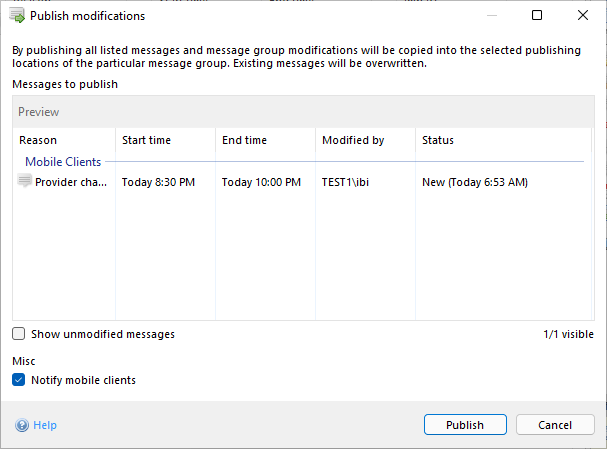Uncheck Notify mobile clients
607x449 pixels.
(19, 380)
